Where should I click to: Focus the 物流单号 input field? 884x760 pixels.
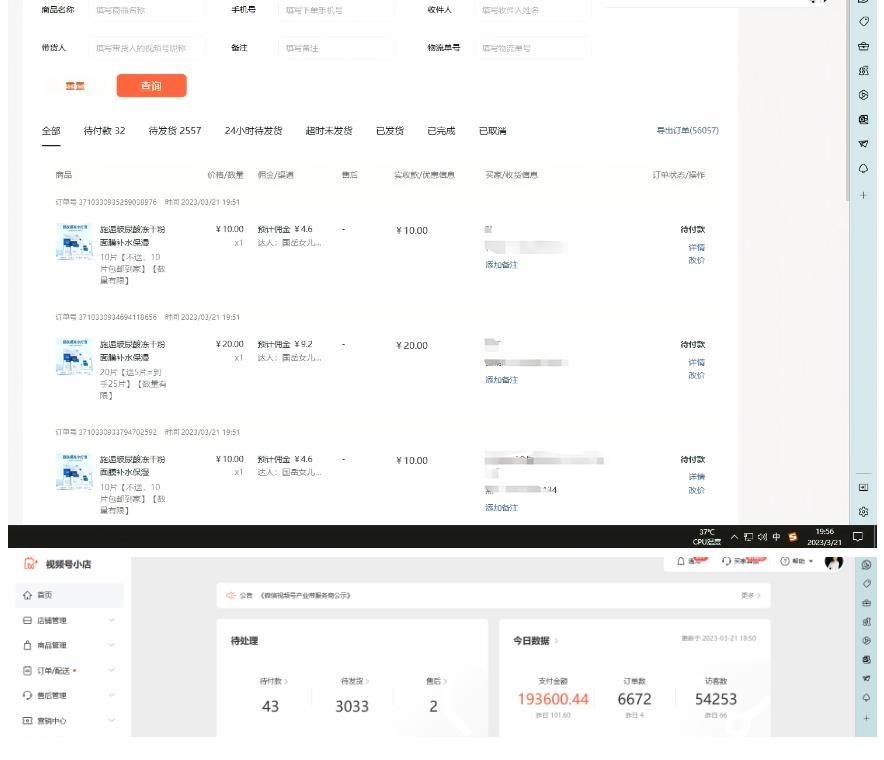pos(533,48)
